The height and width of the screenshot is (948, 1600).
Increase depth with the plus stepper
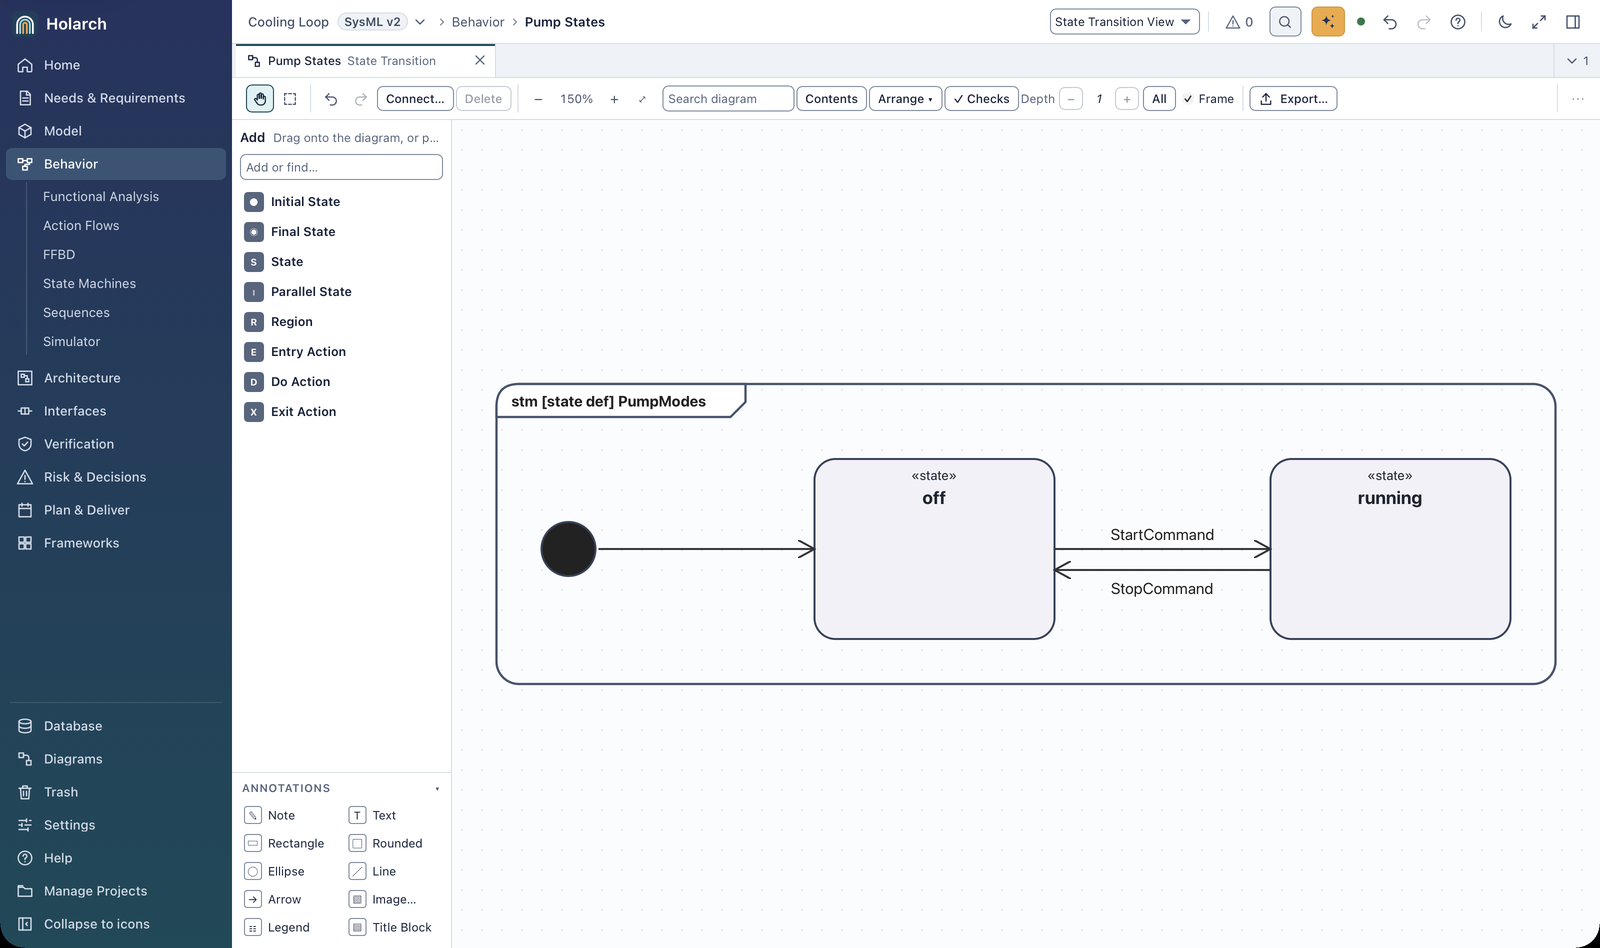point(1127,99)
